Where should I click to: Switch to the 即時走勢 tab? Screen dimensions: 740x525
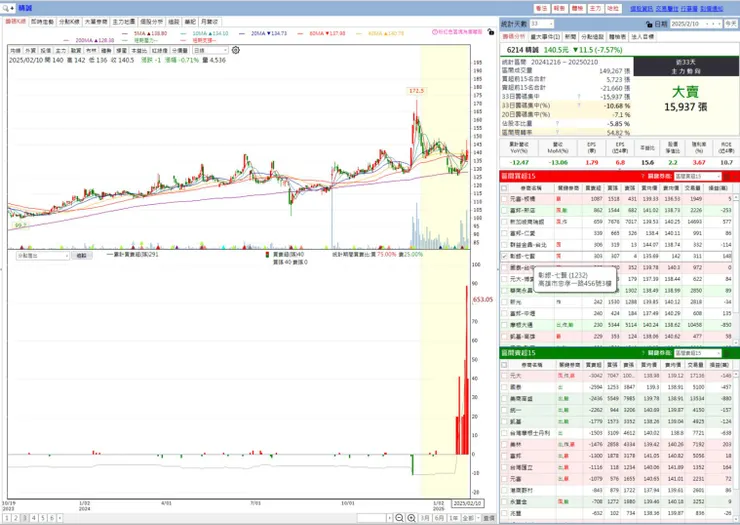pos(42,22)
